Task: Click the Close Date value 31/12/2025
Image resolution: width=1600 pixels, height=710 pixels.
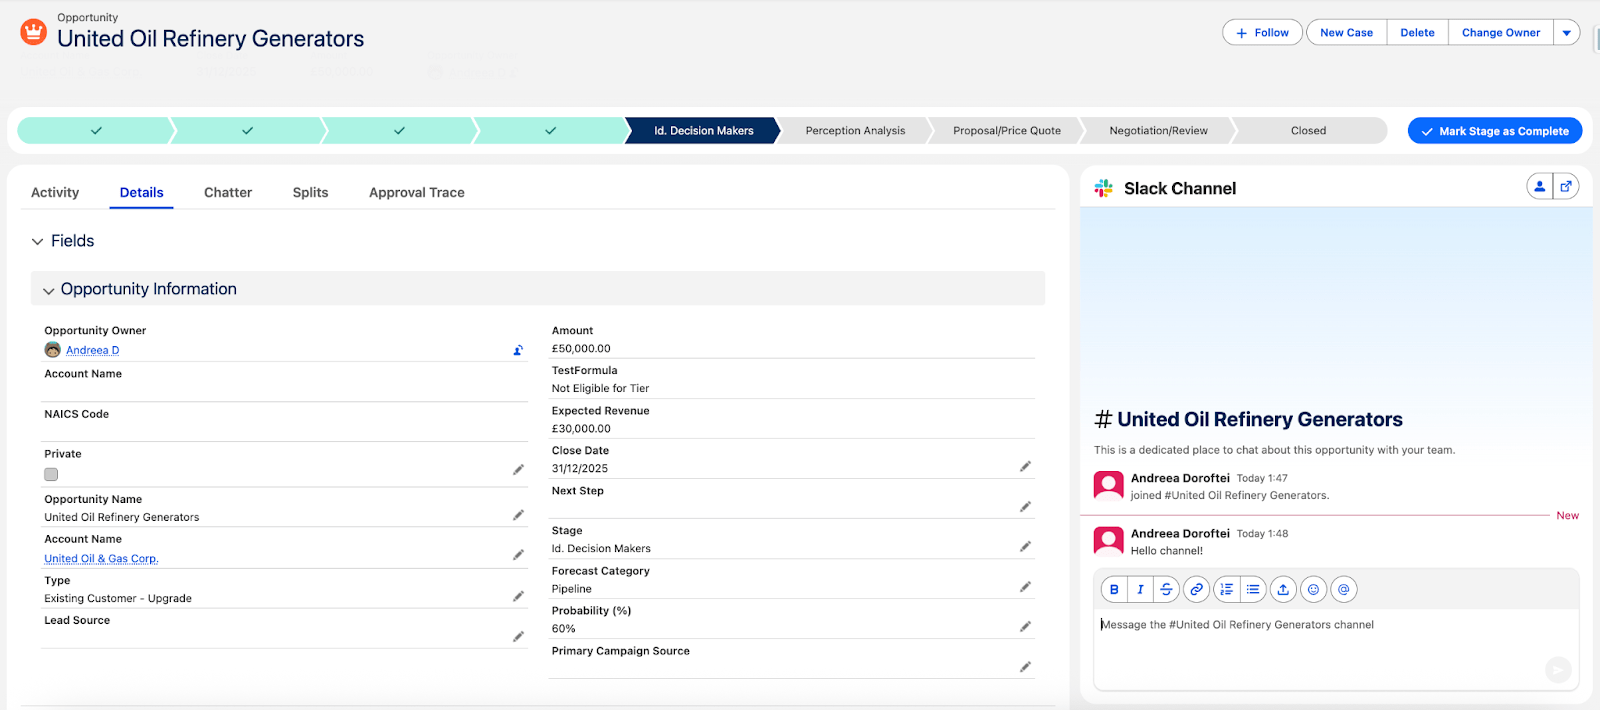Action: (580, 469)
